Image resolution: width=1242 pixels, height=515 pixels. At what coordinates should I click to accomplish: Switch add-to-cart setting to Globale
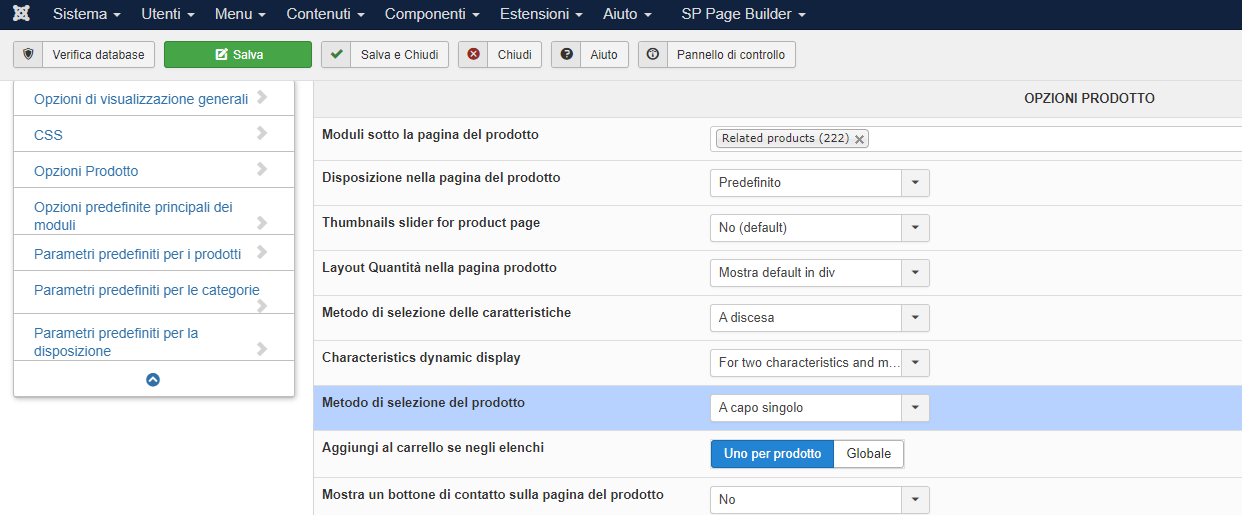[x=868, y=454]
